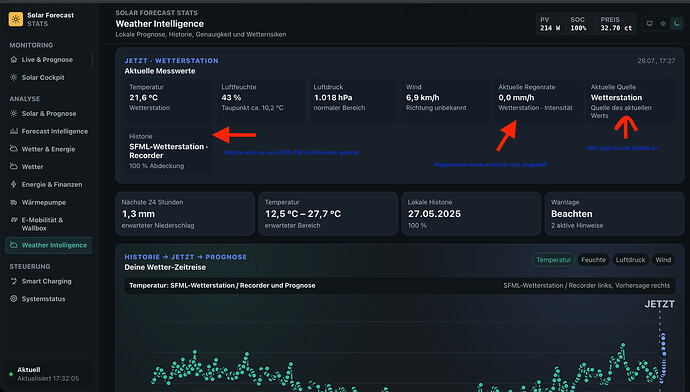Viewport: 690px width, 392px height.
Task: Select the Wärmepumpe sidebar icon
Action: click(14, 202)
